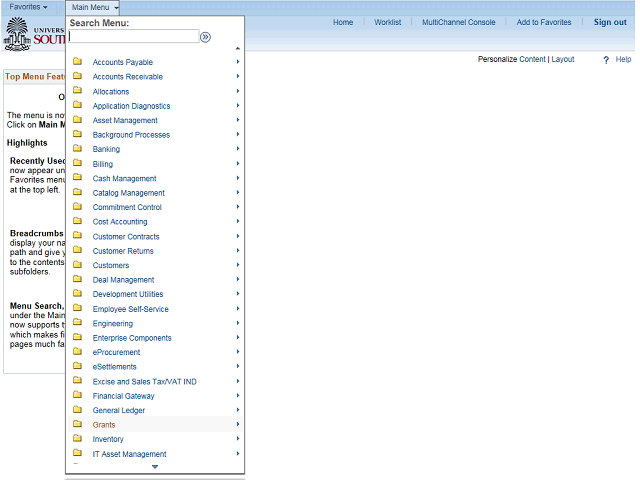This screenshot has width=640, height=480.
Task: Click the eProcurement folder icon
Action: pyautogui.click(x=78, y=351)
